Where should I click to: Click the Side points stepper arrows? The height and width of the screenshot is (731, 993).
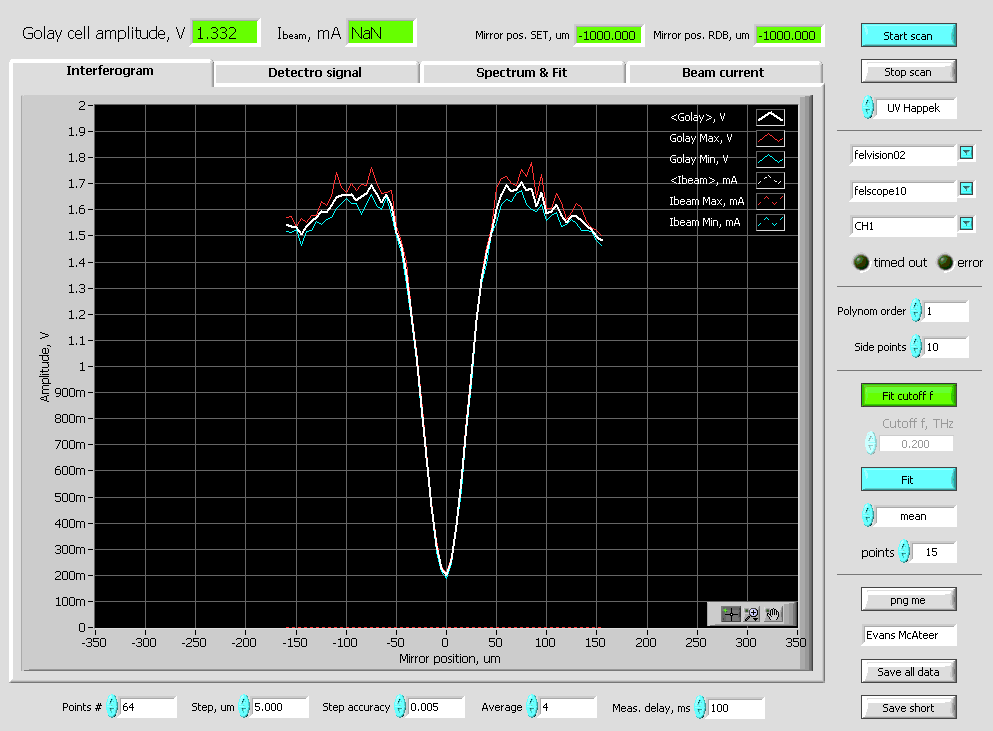[916, 346]
